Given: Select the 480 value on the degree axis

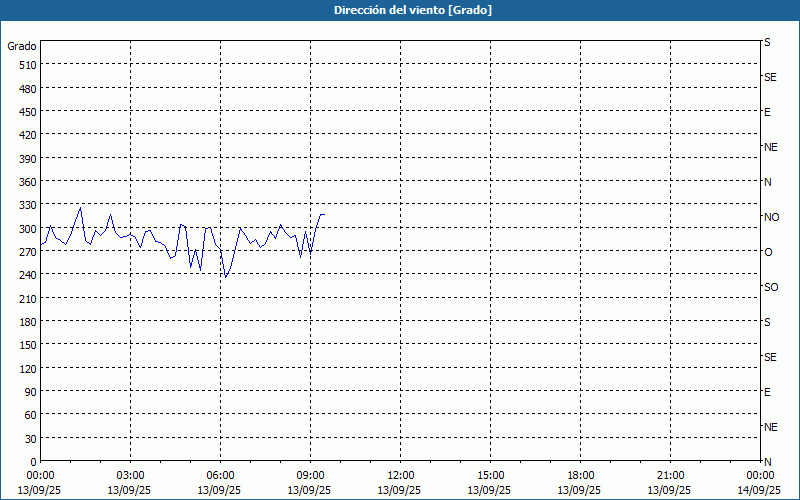Looking at the screenshot, I should tap(28, 89).
